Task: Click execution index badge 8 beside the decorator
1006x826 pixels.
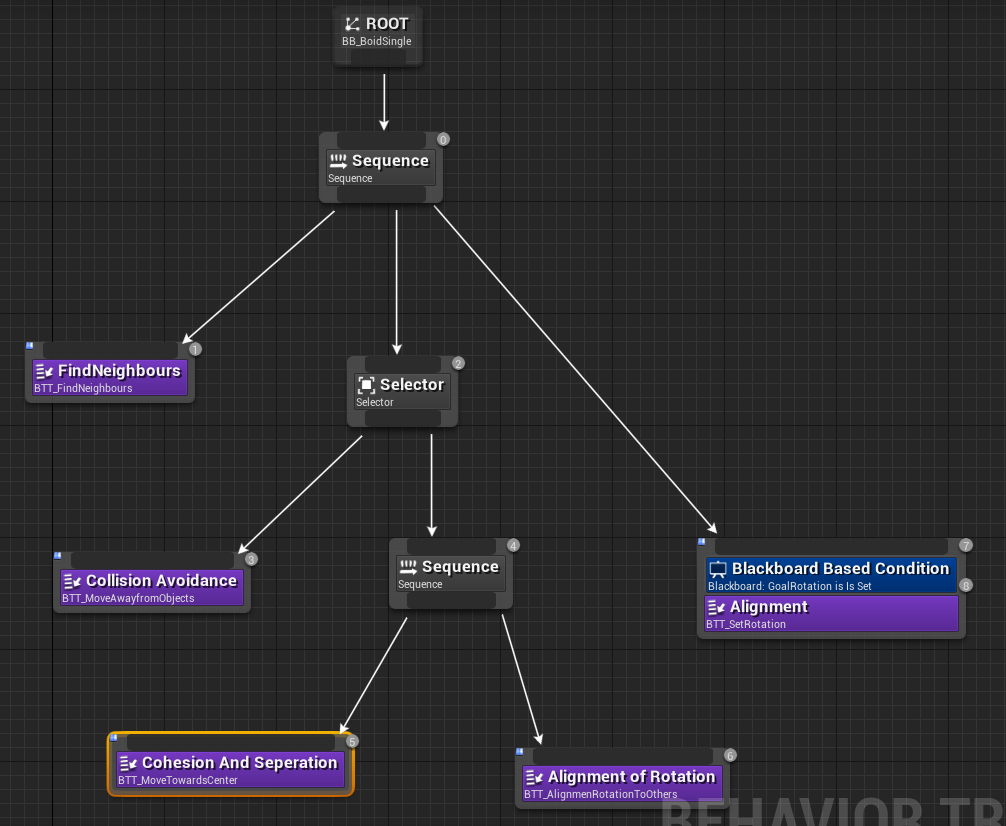Action: pos(966,585)
